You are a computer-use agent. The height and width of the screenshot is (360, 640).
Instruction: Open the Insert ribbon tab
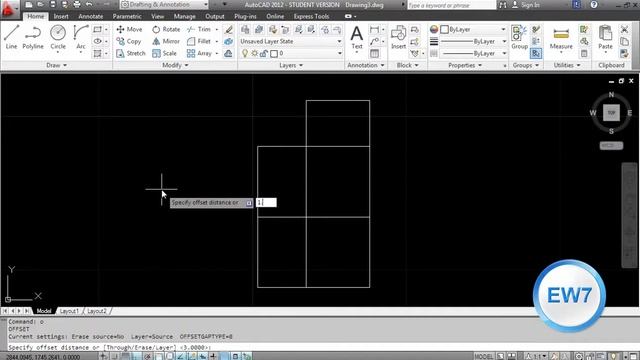[x=61, y=16]
